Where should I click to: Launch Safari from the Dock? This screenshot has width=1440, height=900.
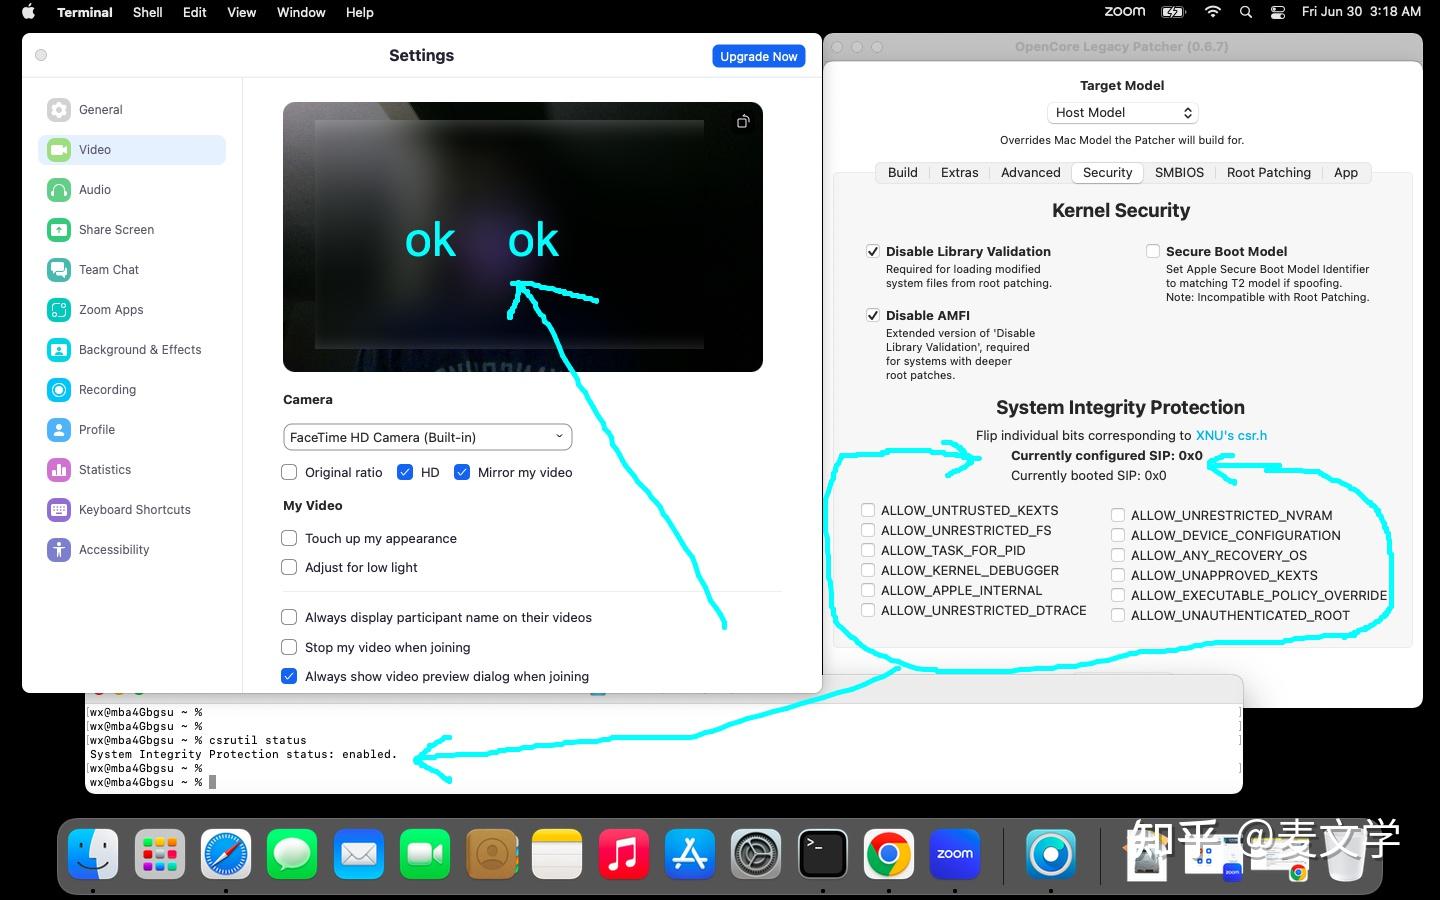pos(226,855)
